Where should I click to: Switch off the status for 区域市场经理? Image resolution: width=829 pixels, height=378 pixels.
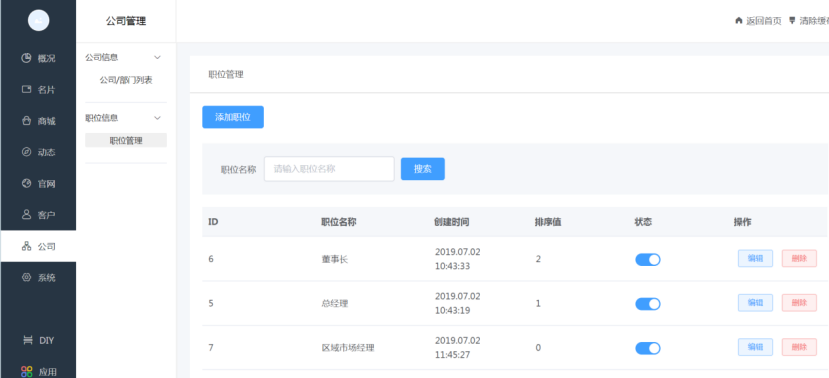pyautogui.click(x=648, y=348)
